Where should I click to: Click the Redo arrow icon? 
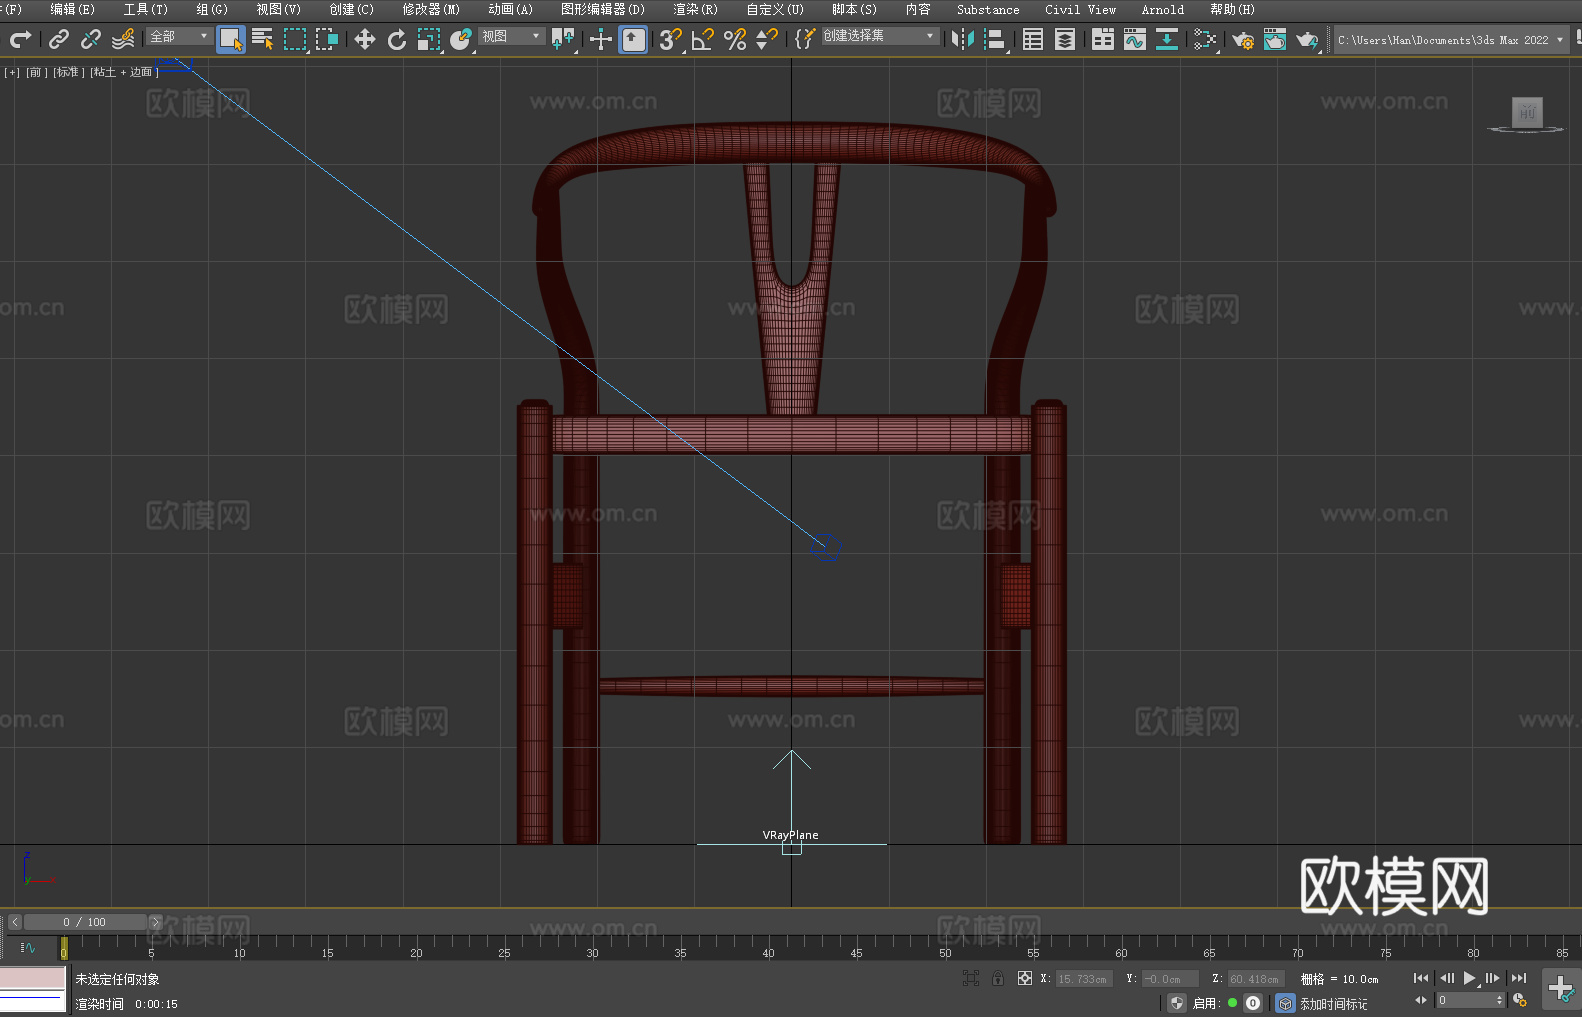point(20,39)
